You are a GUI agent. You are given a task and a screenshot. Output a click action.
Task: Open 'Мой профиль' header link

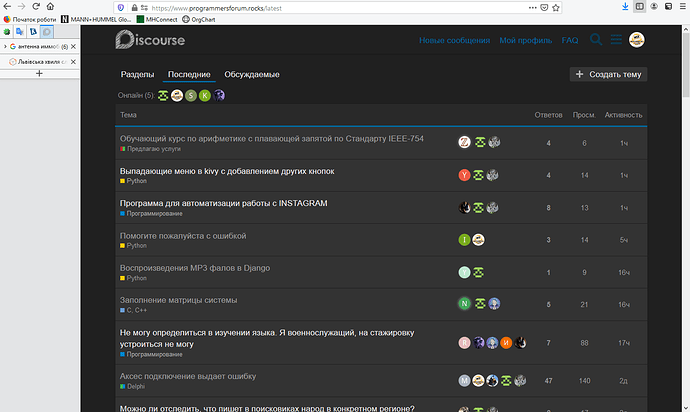(525, 40)
